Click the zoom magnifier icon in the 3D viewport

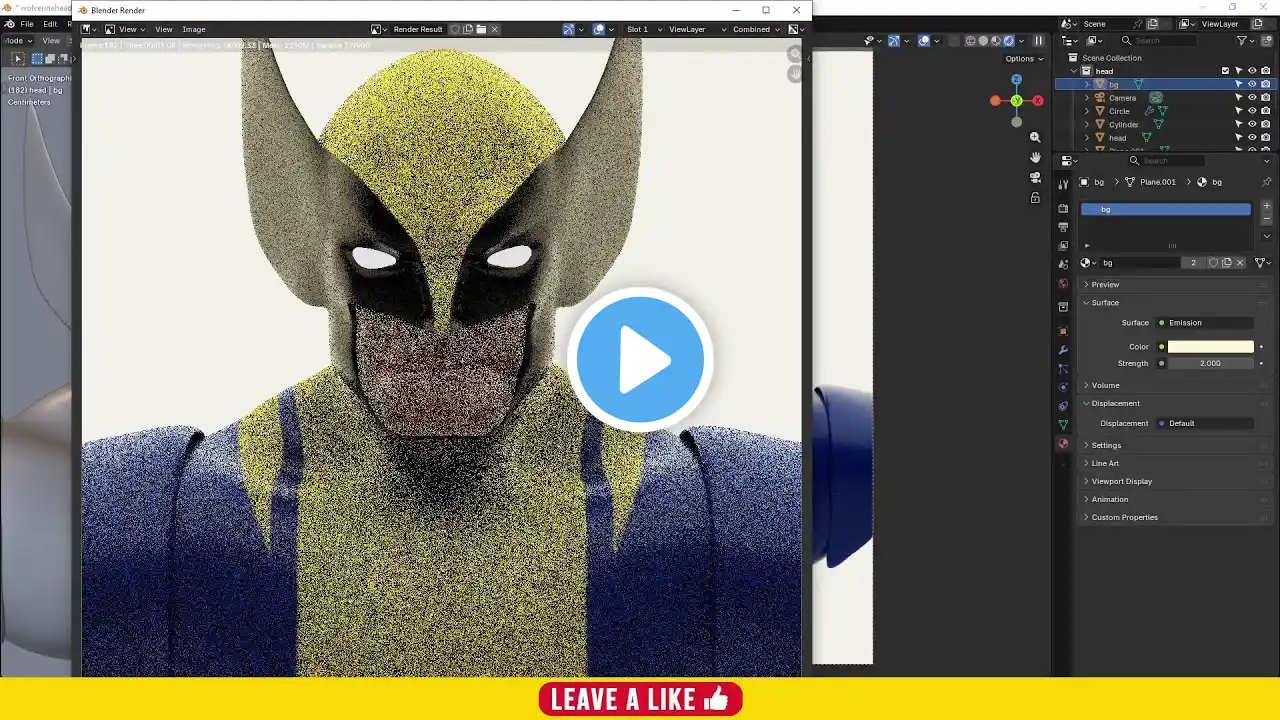(x=1035, y=137)
